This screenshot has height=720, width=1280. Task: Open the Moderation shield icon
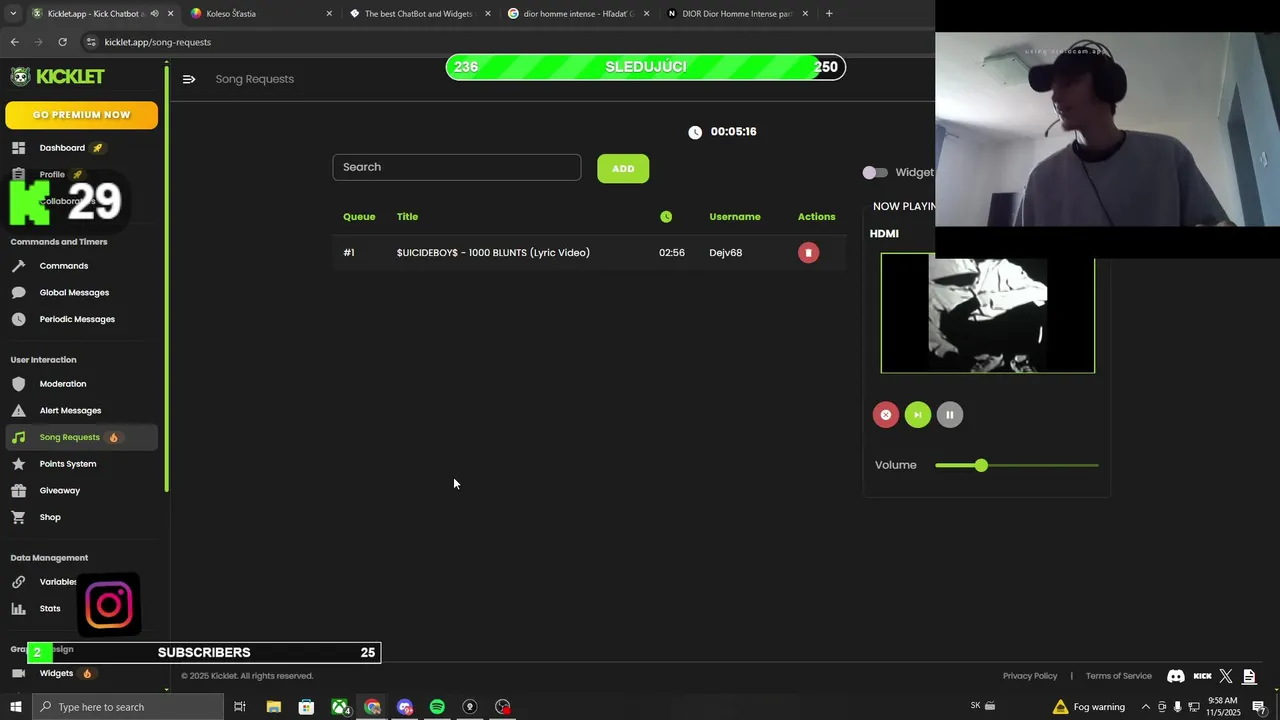(x=18, y=384)
